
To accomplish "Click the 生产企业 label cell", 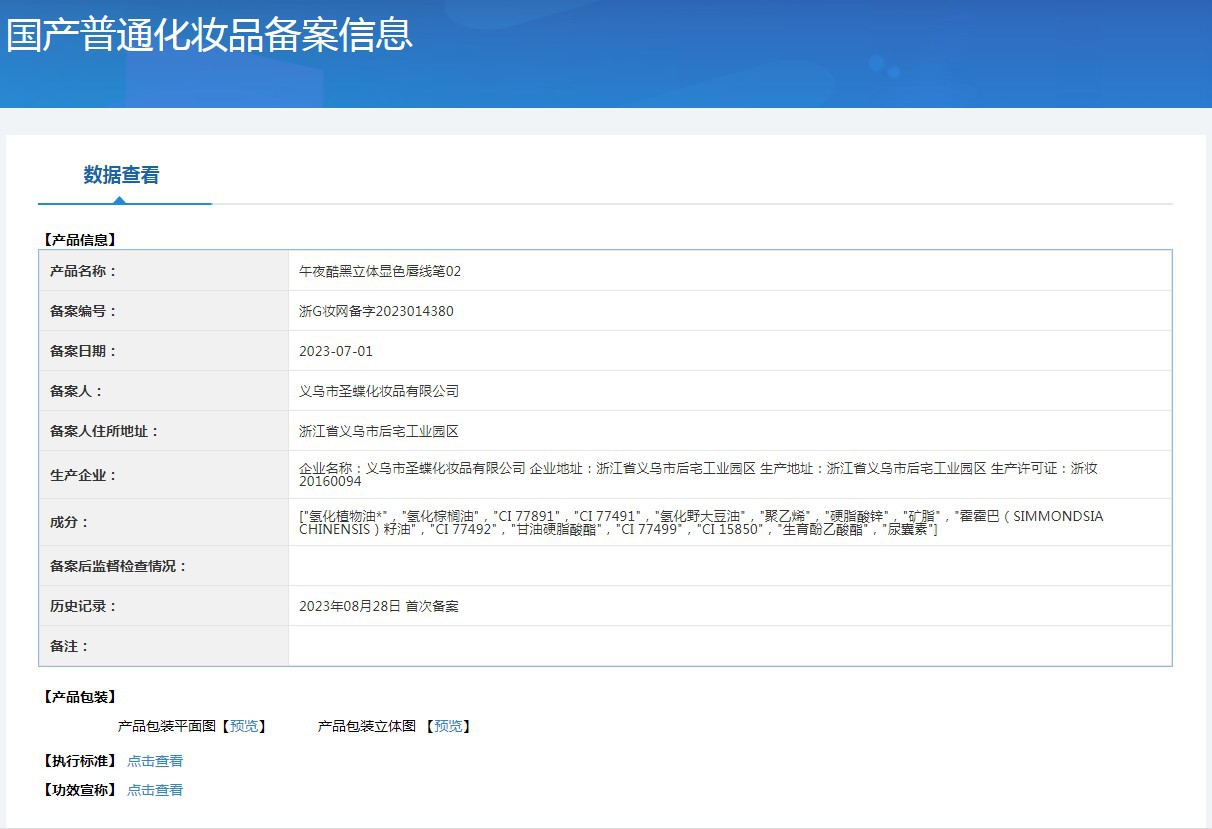I will pyautogui.click(x=164, y=475).
